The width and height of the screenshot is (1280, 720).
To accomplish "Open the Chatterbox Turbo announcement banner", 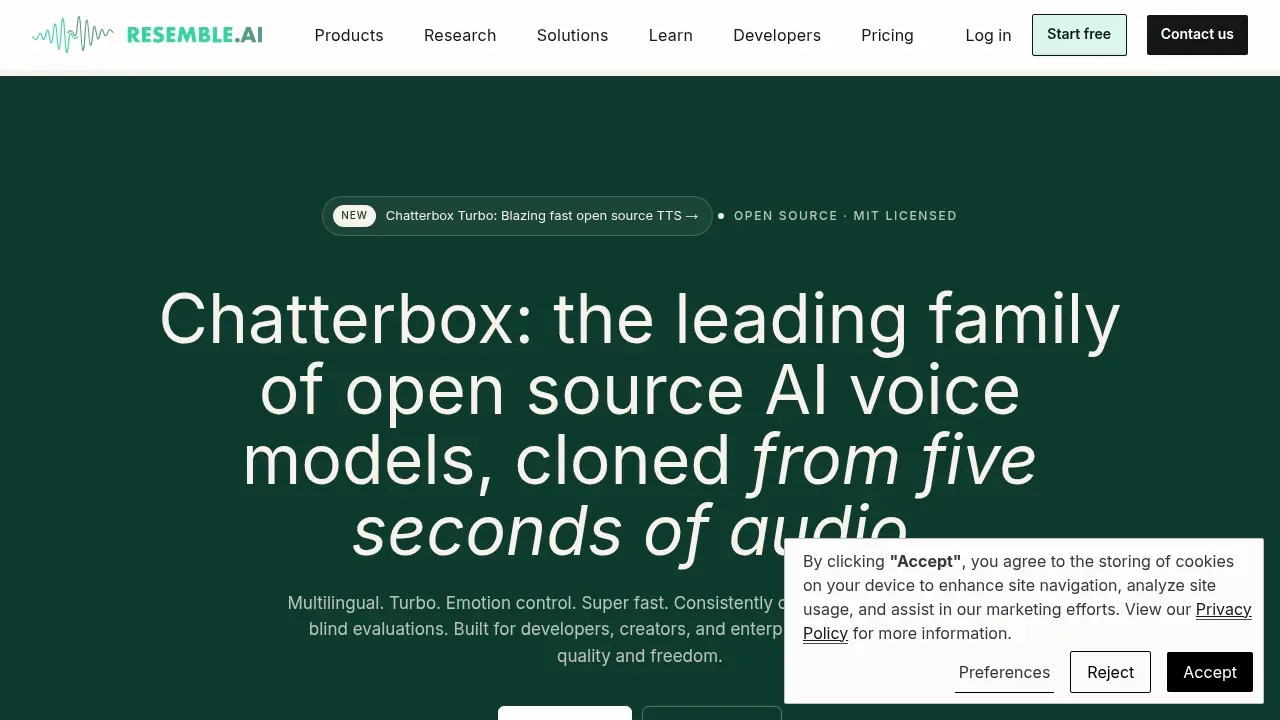I will (x=517, y=216).
